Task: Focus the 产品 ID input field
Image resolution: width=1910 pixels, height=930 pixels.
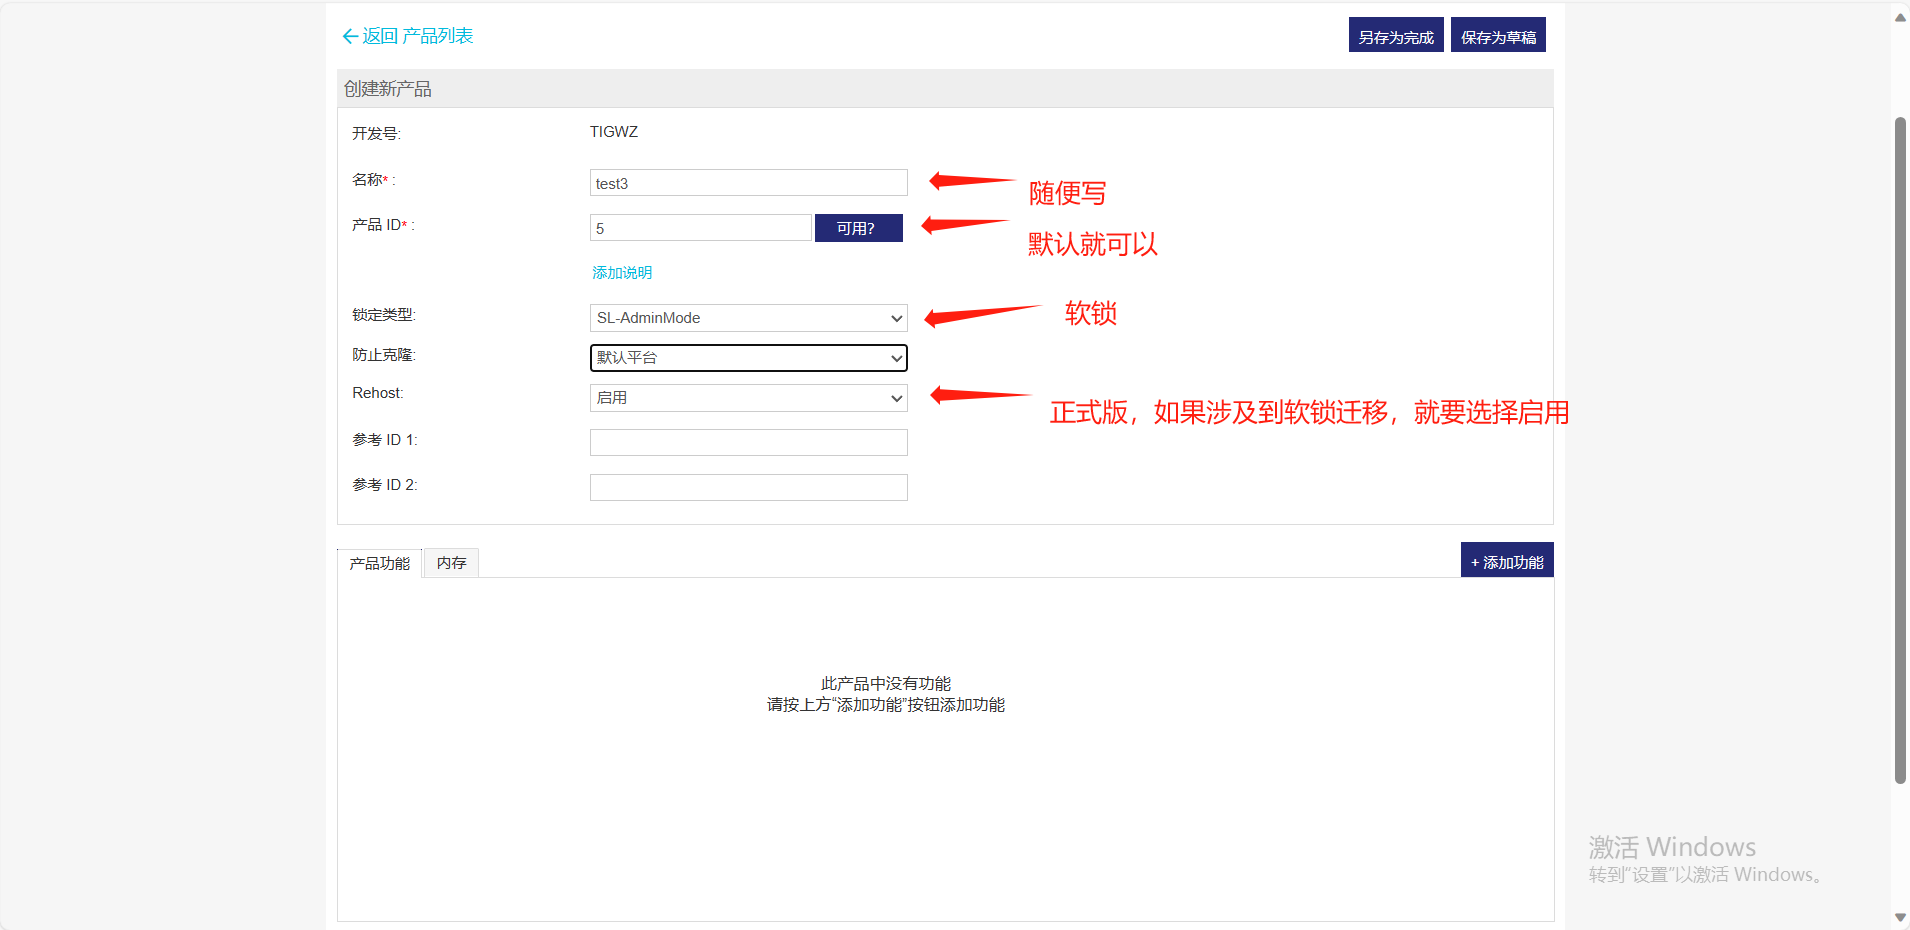Action: (700, 228)
